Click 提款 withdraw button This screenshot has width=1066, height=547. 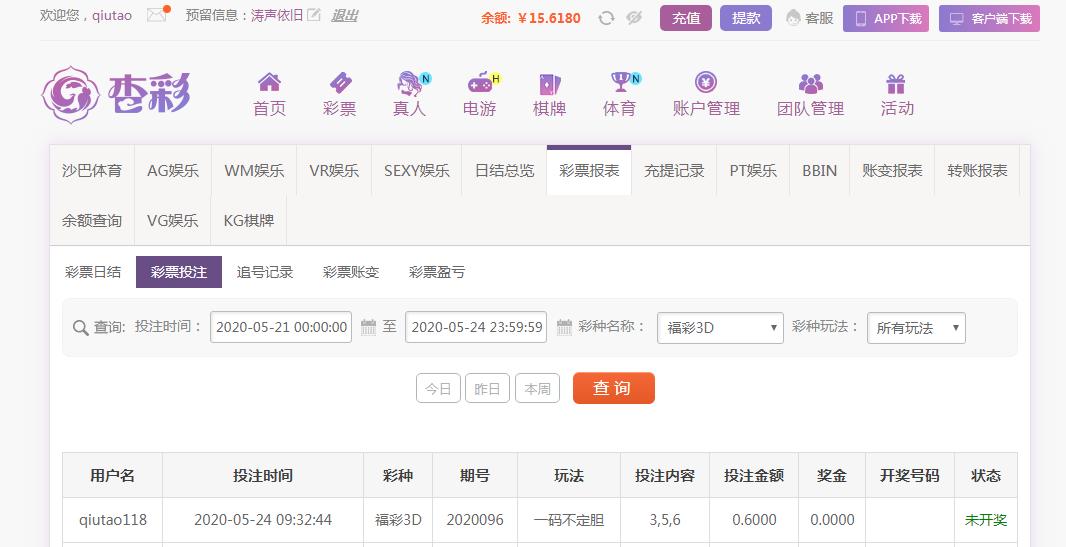click(746, 18)
